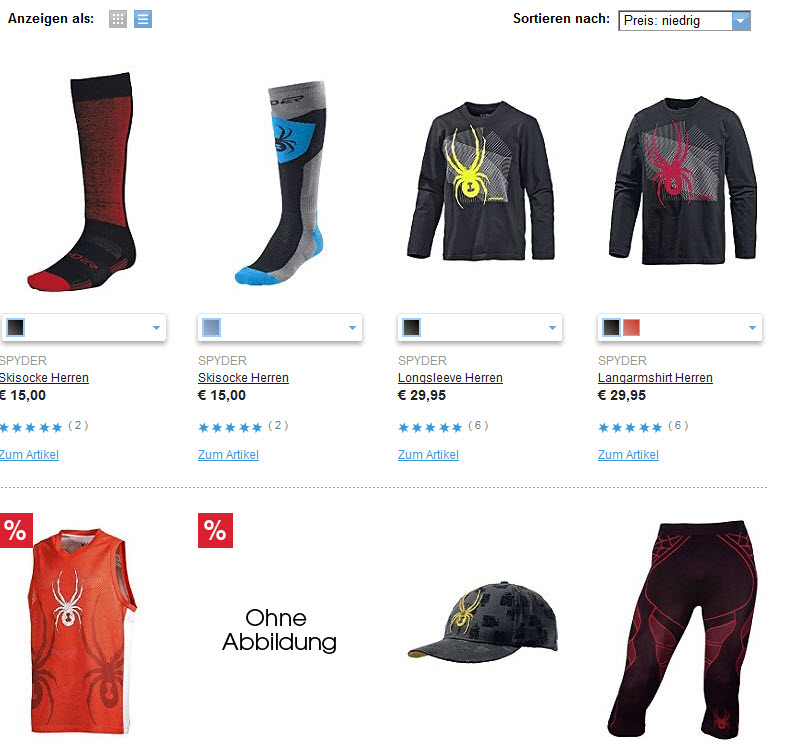This screenshot has height=753, width=790.
Task: Click the red spider longsleeve shirt image
Action: tap(682, 180)
